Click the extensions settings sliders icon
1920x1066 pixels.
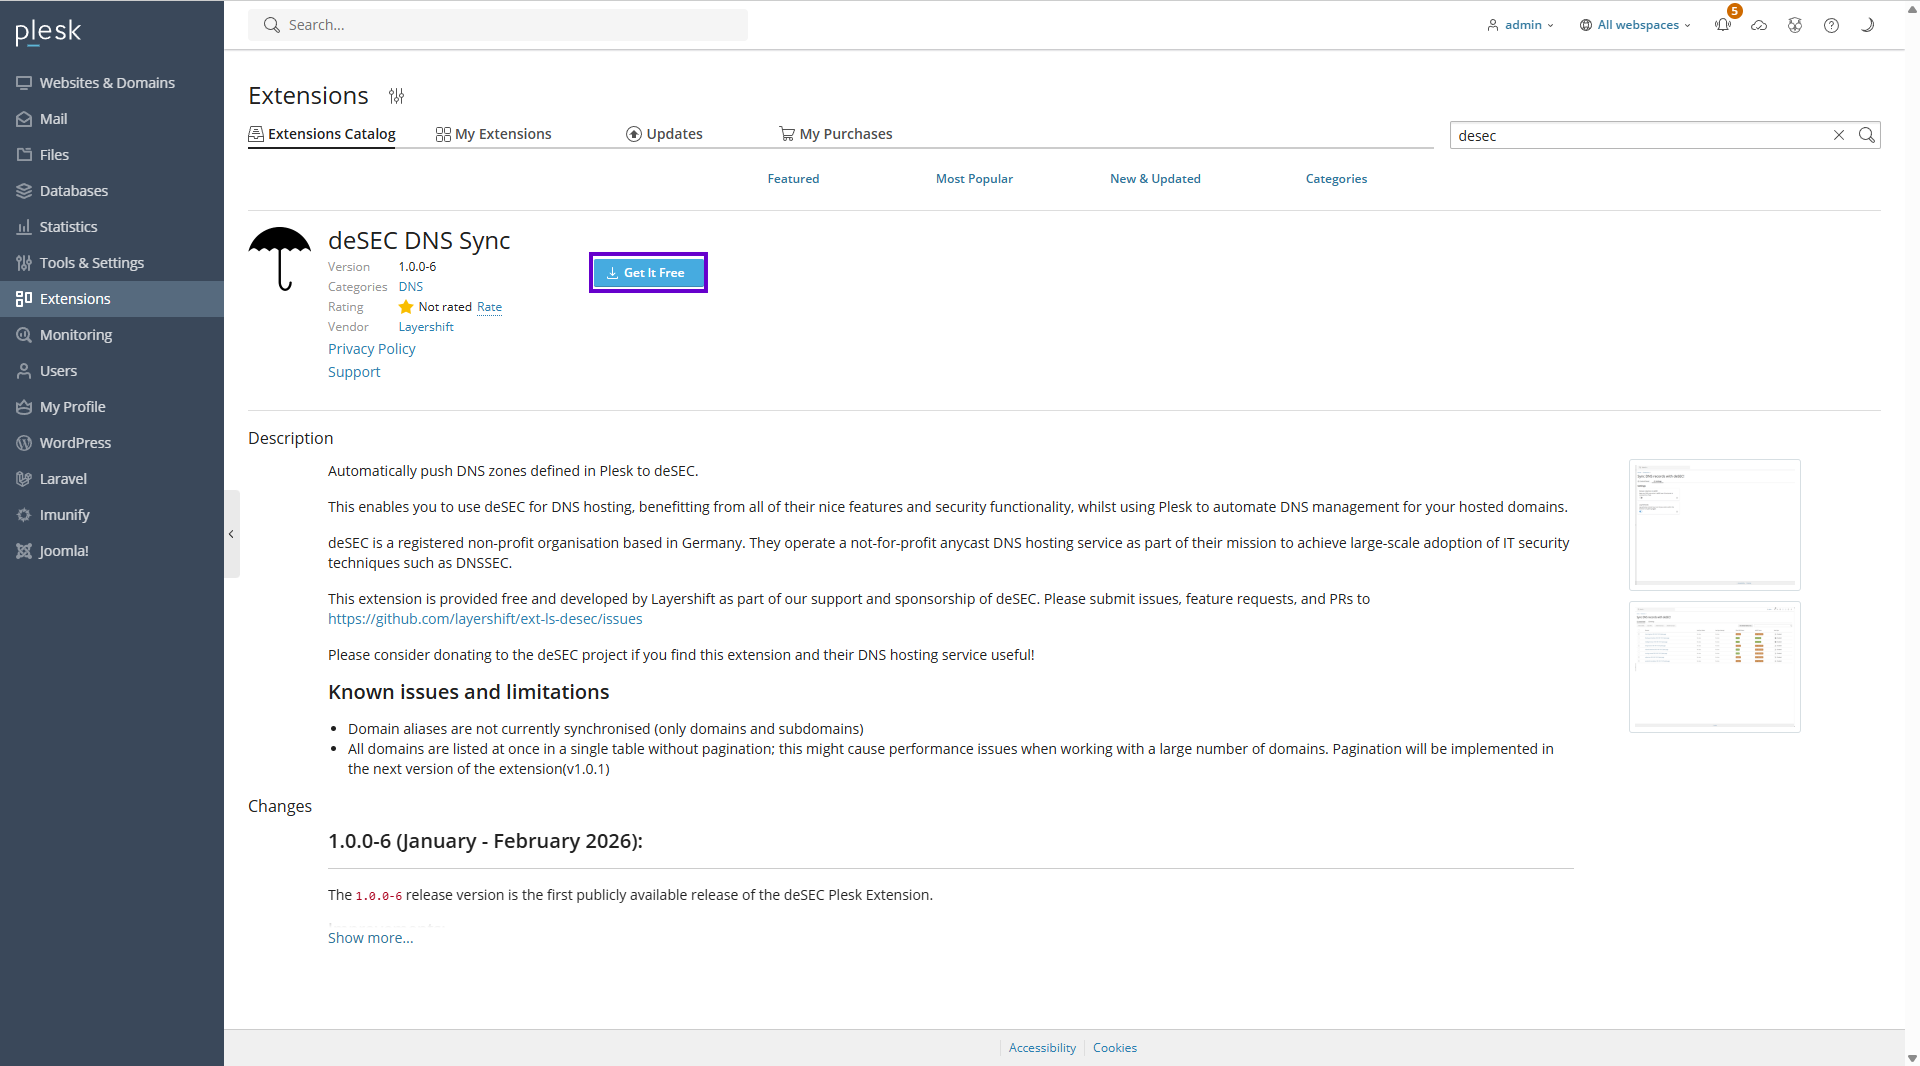pyautogui.click(x=397, y=96)
